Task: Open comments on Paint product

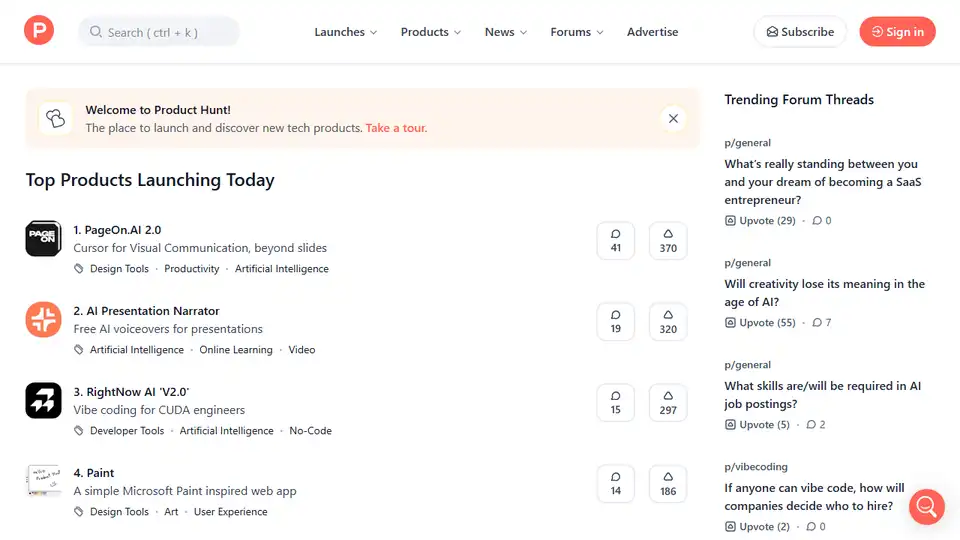Action: 615,483
